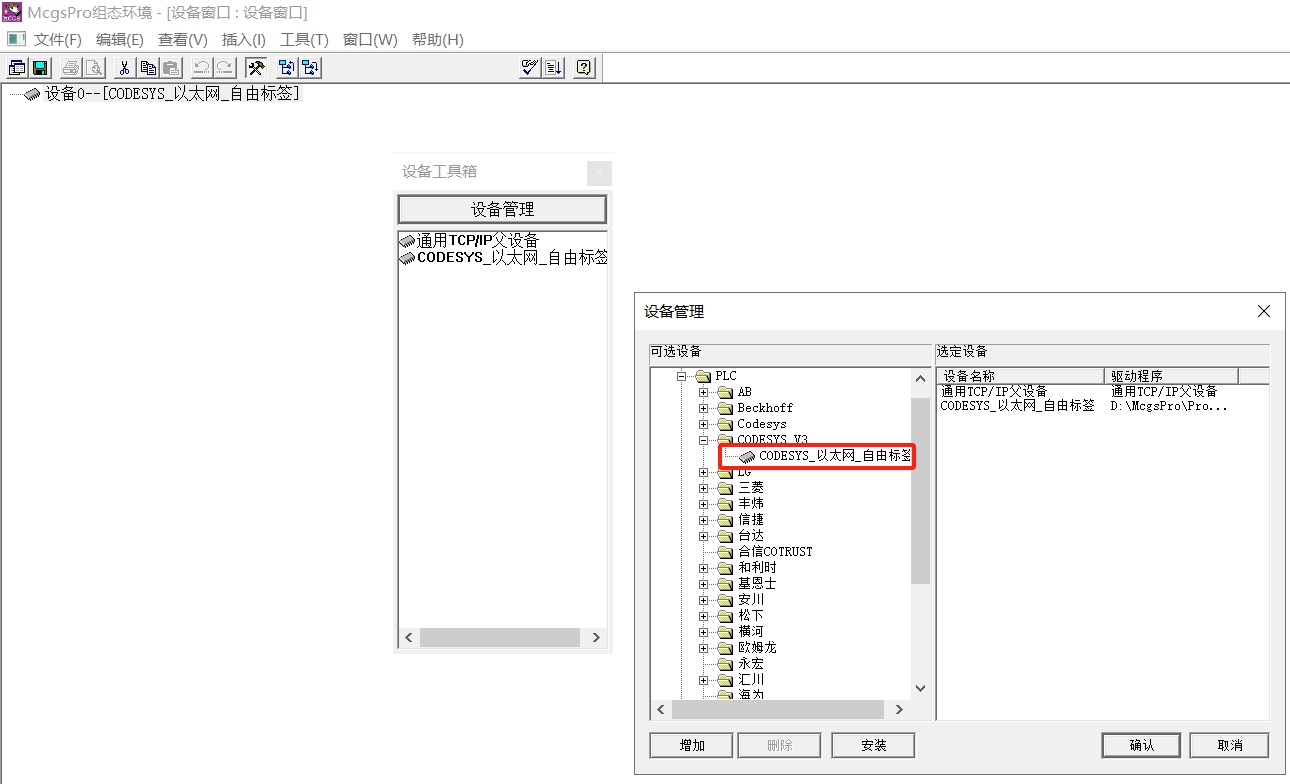Click left arrow of 设备工具箱 horizontal scrollbar
This screenshot has height=784, width=1290.
pos(408,637)
